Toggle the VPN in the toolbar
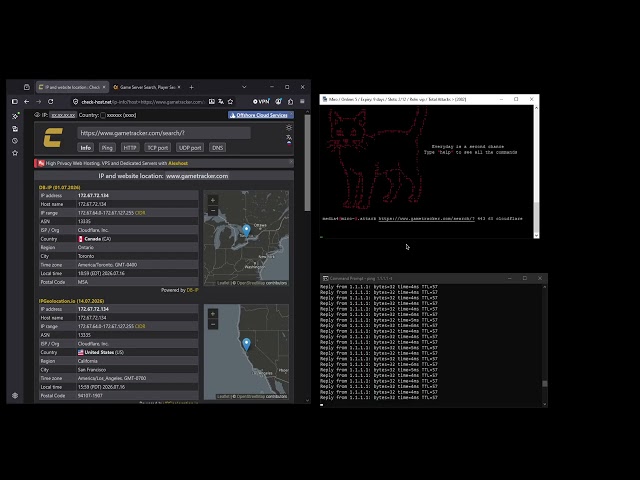 pos(261,102)
